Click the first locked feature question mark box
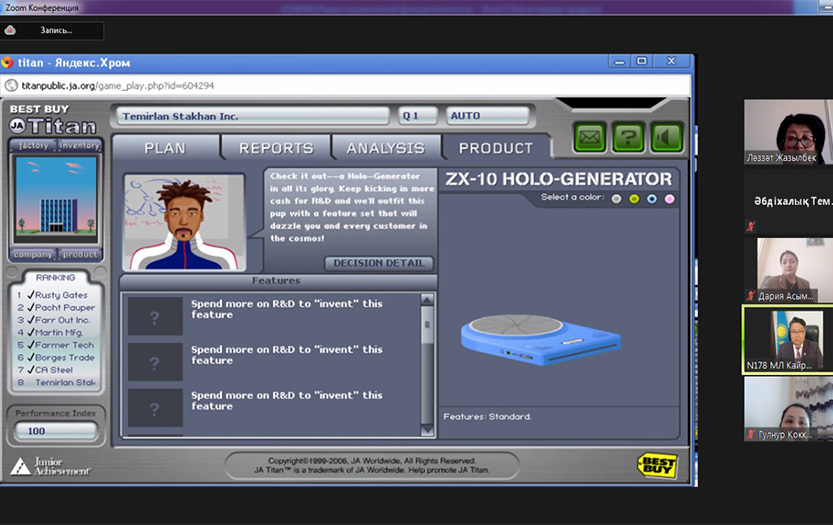The image size is (833, 525). (155, 317)
